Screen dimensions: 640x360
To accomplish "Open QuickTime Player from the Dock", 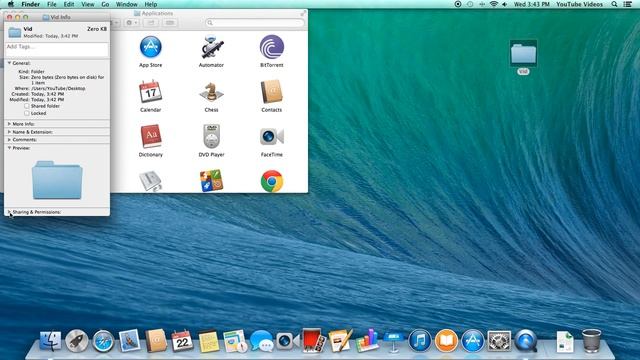I will pos(525,341).
